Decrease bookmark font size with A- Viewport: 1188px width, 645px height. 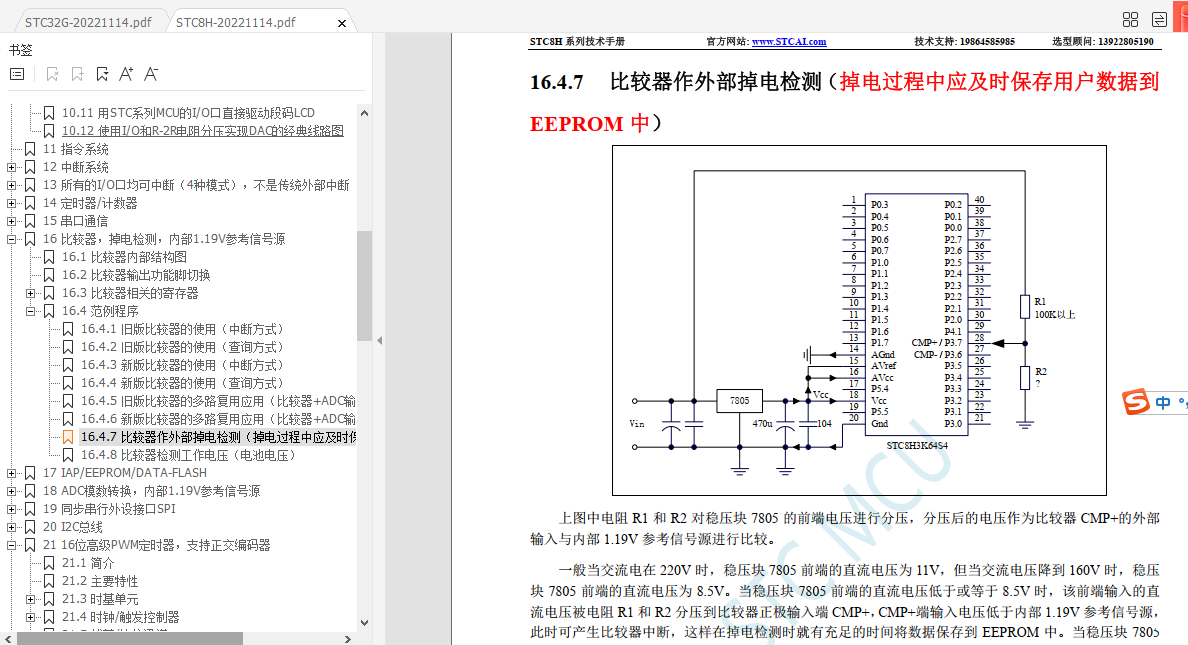click(x=152, y=74)
